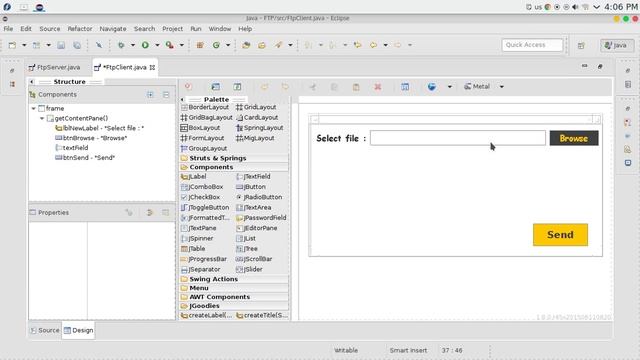Select the JComboBox palette component
This screenshot has height=360, width=640.
202,187
